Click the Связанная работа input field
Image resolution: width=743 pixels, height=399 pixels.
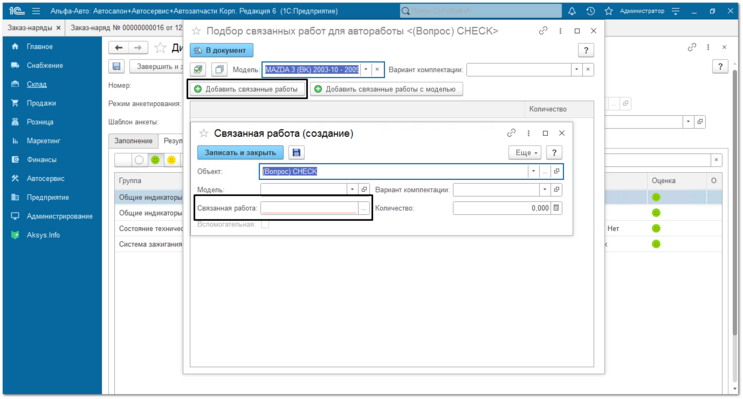pyautogui.click(x=309, y=208)
